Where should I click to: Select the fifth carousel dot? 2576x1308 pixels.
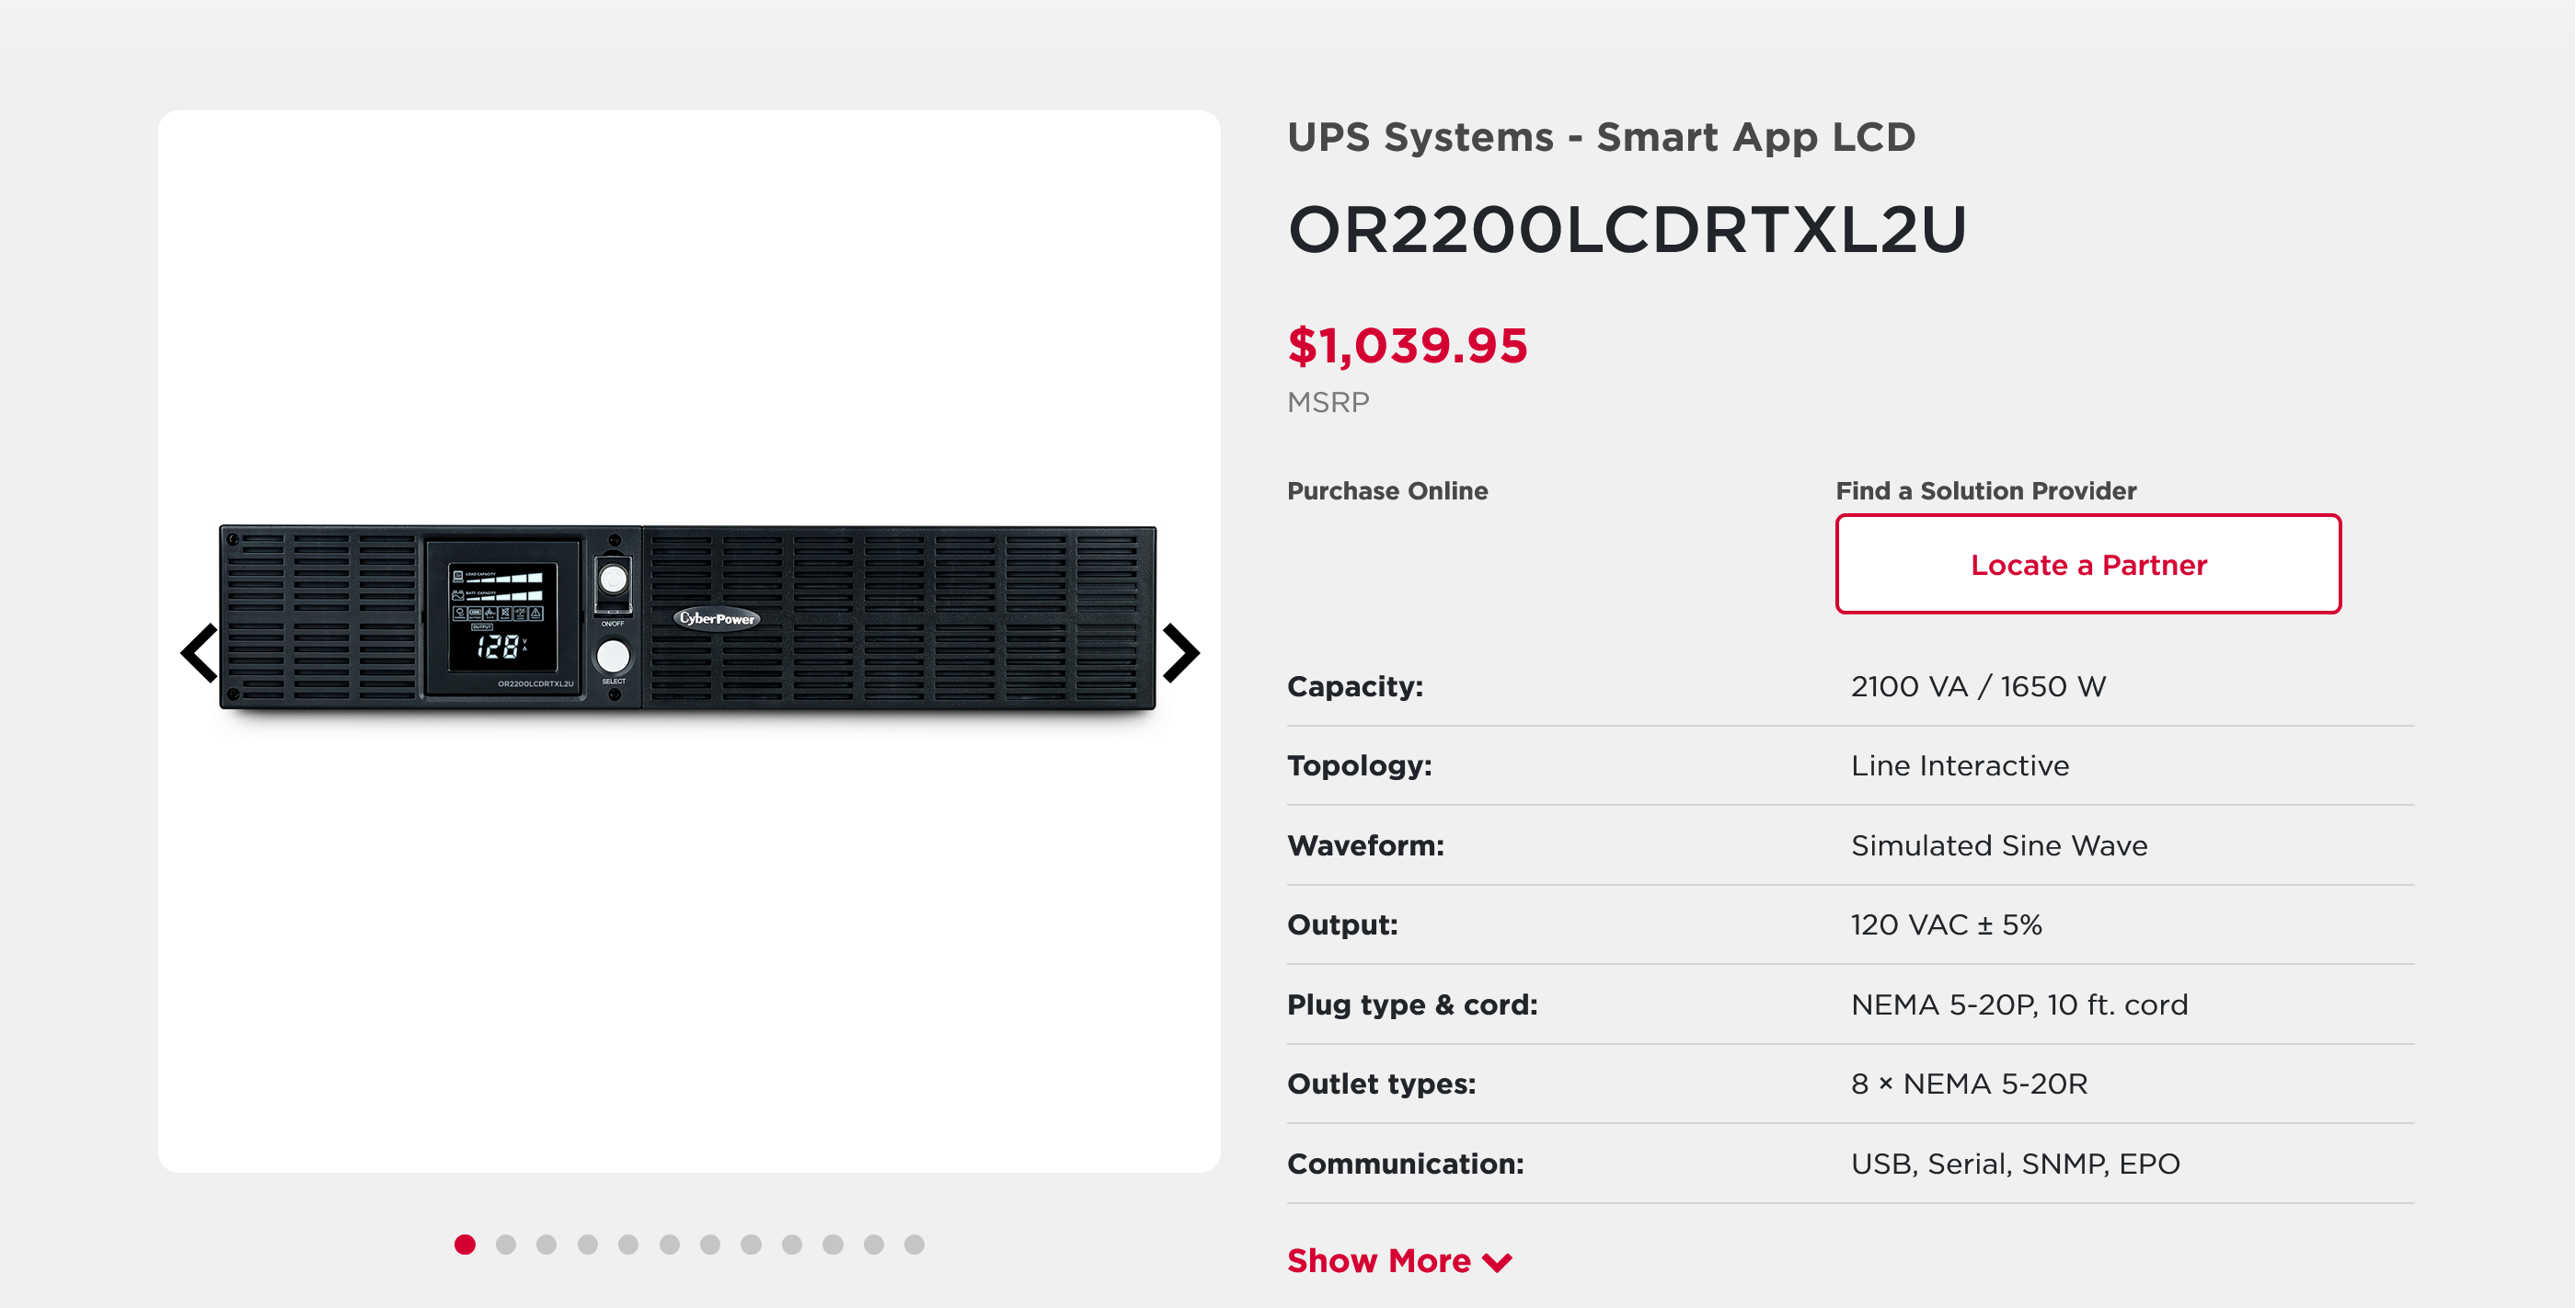click(x=628, y=1244)
